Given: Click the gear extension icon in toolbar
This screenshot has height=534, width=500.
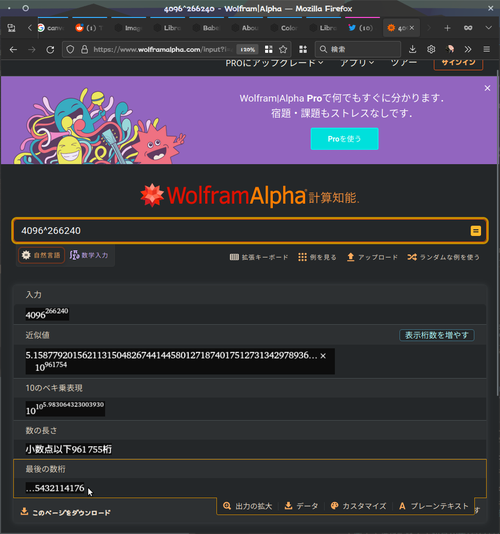Looking at the screenshot, I should click(431, 50).
